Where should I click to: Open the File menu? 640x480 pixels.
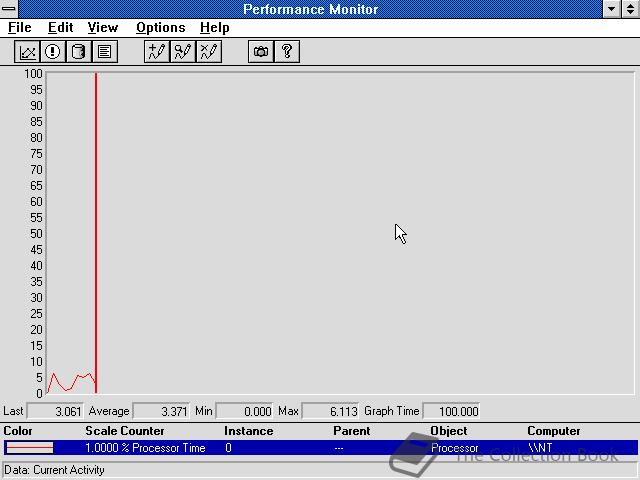(20, 28)
